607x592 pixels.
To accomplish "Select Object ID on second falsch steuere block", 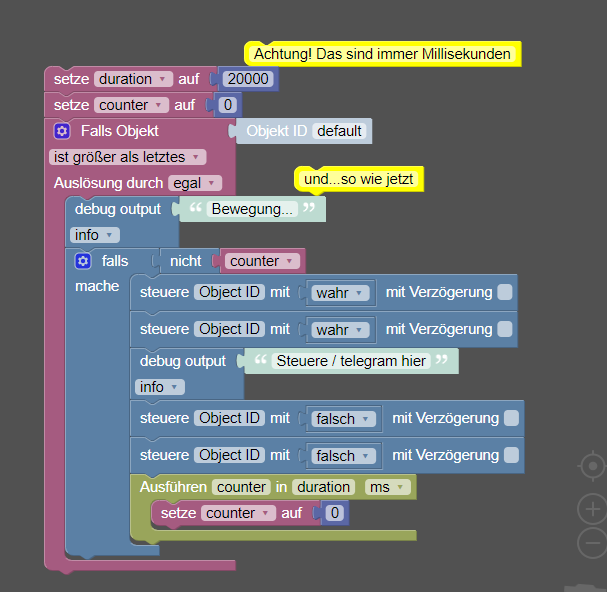I will (x=229, y=455).
